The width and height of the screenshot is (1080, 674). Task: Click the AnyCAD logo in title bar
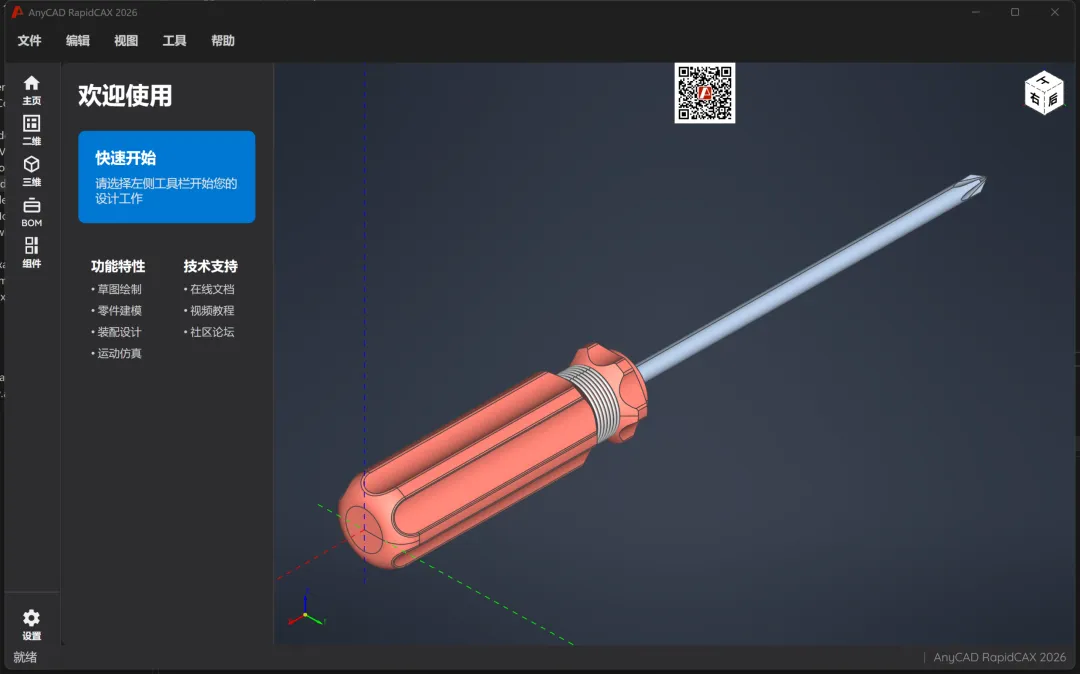point(17,12)
